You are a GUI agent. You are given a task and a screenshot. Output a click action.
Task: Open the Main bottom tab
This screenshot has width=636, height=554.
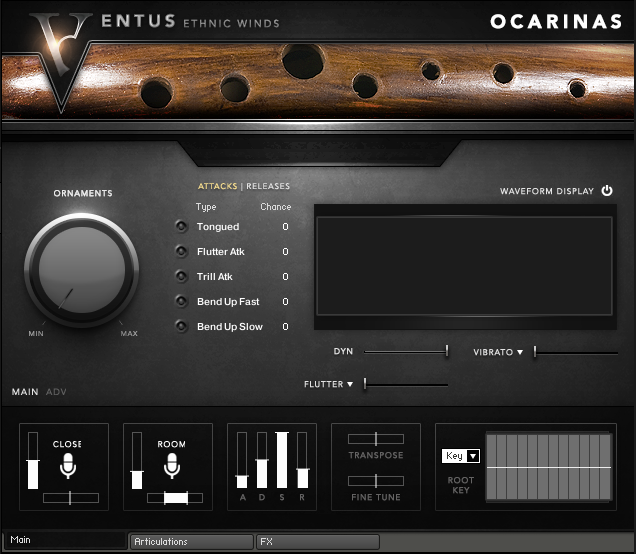tap(65, 540)
